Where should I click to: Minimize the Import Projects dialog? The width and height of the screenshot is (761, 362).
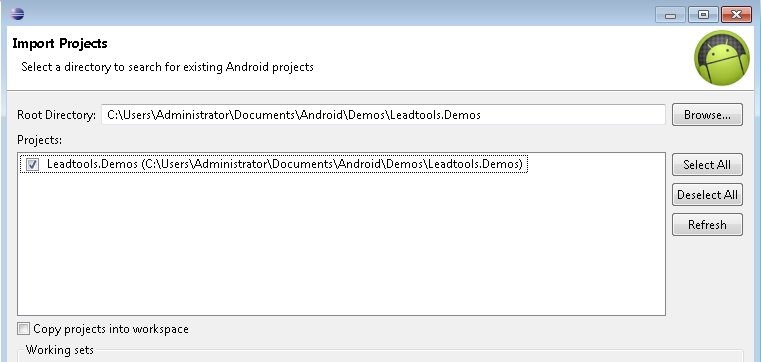[x=670, y=15]
